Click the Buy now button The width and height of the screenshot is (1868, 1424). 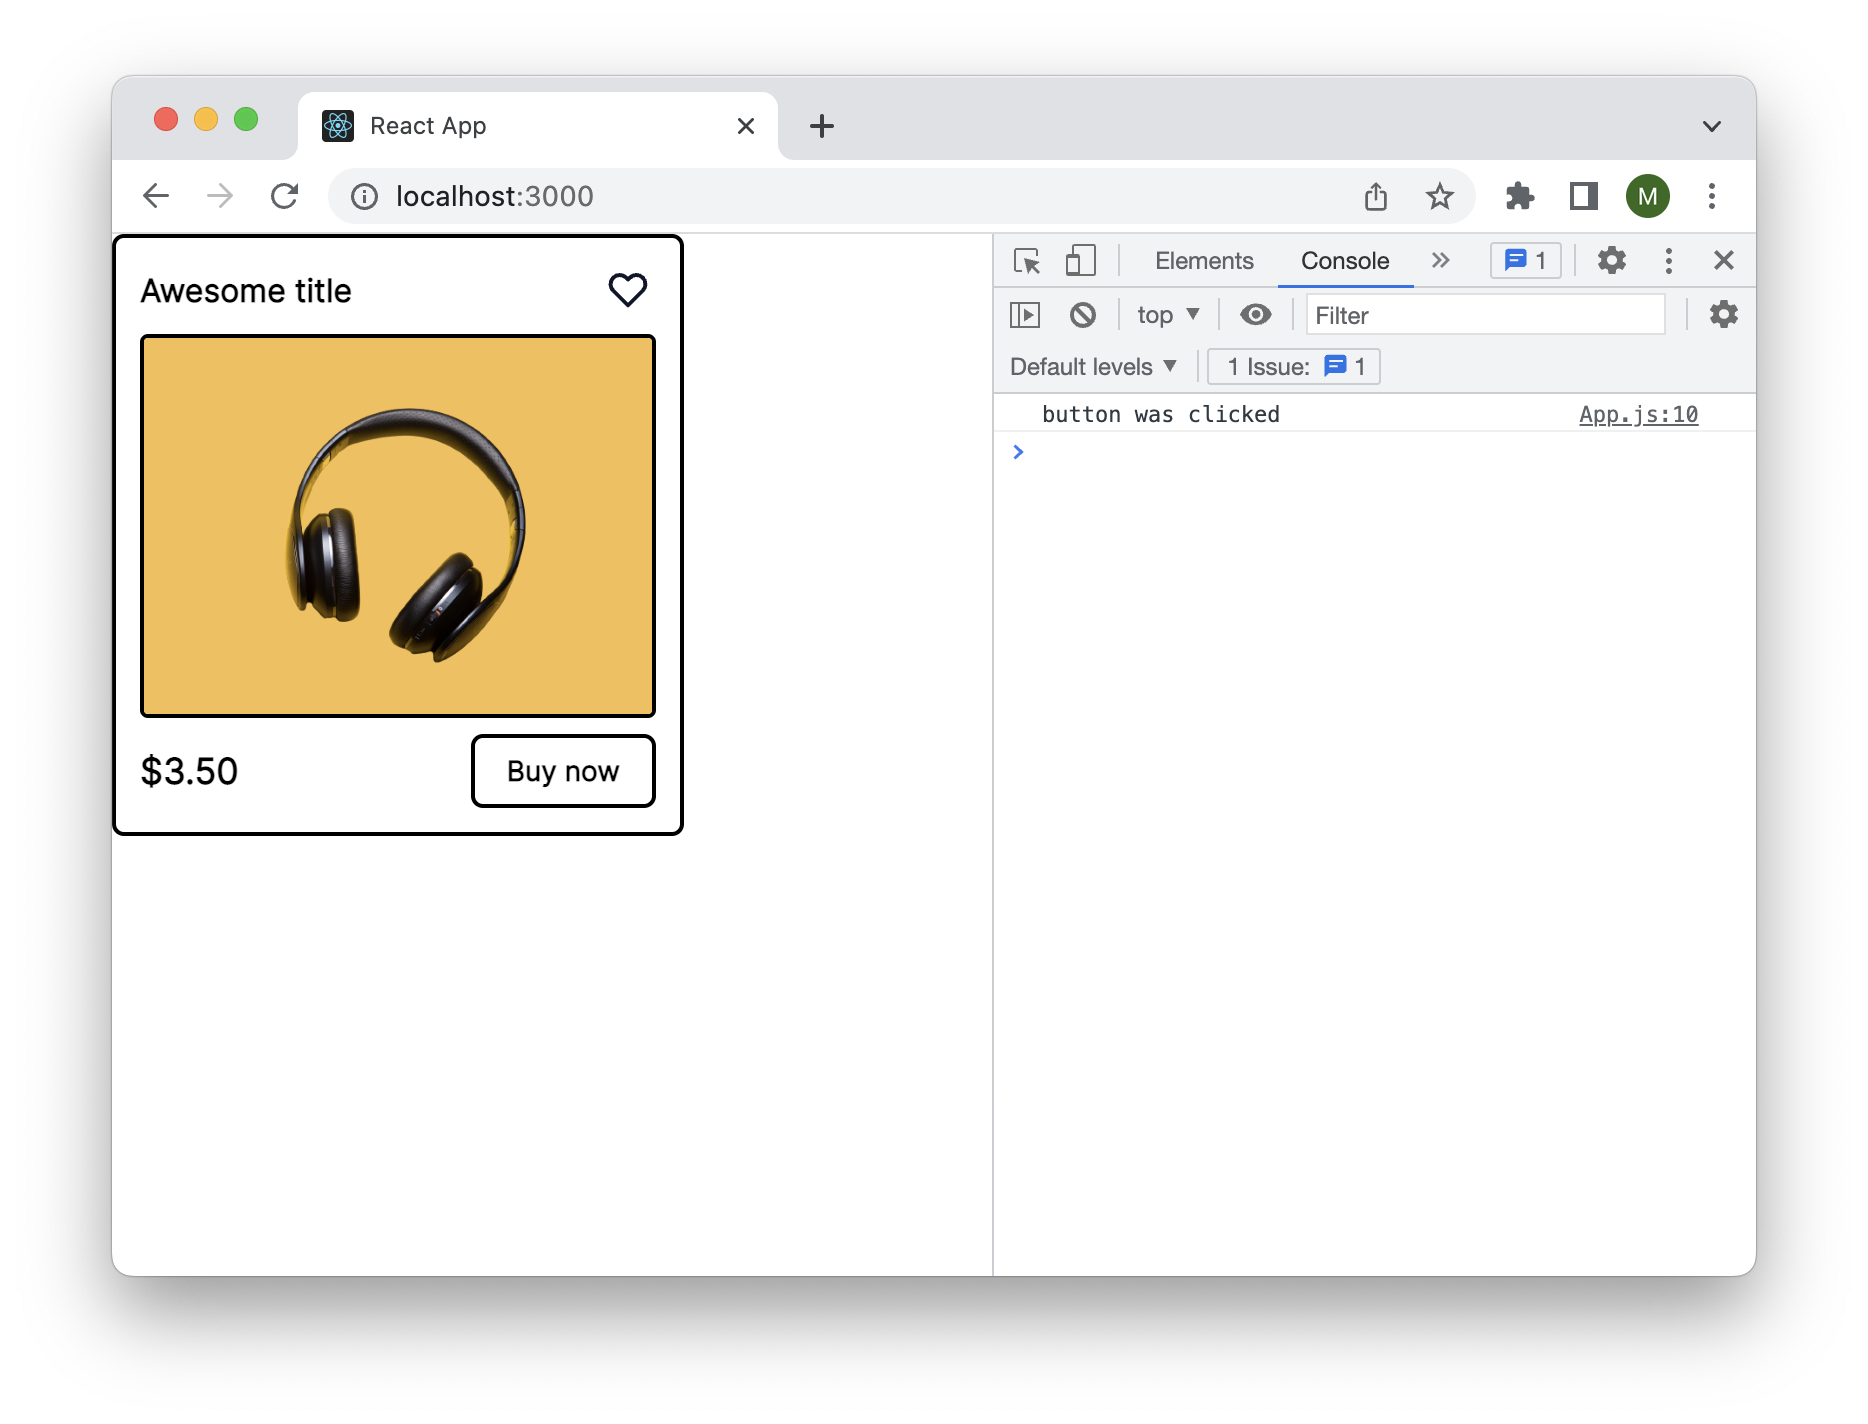[562, 770]
